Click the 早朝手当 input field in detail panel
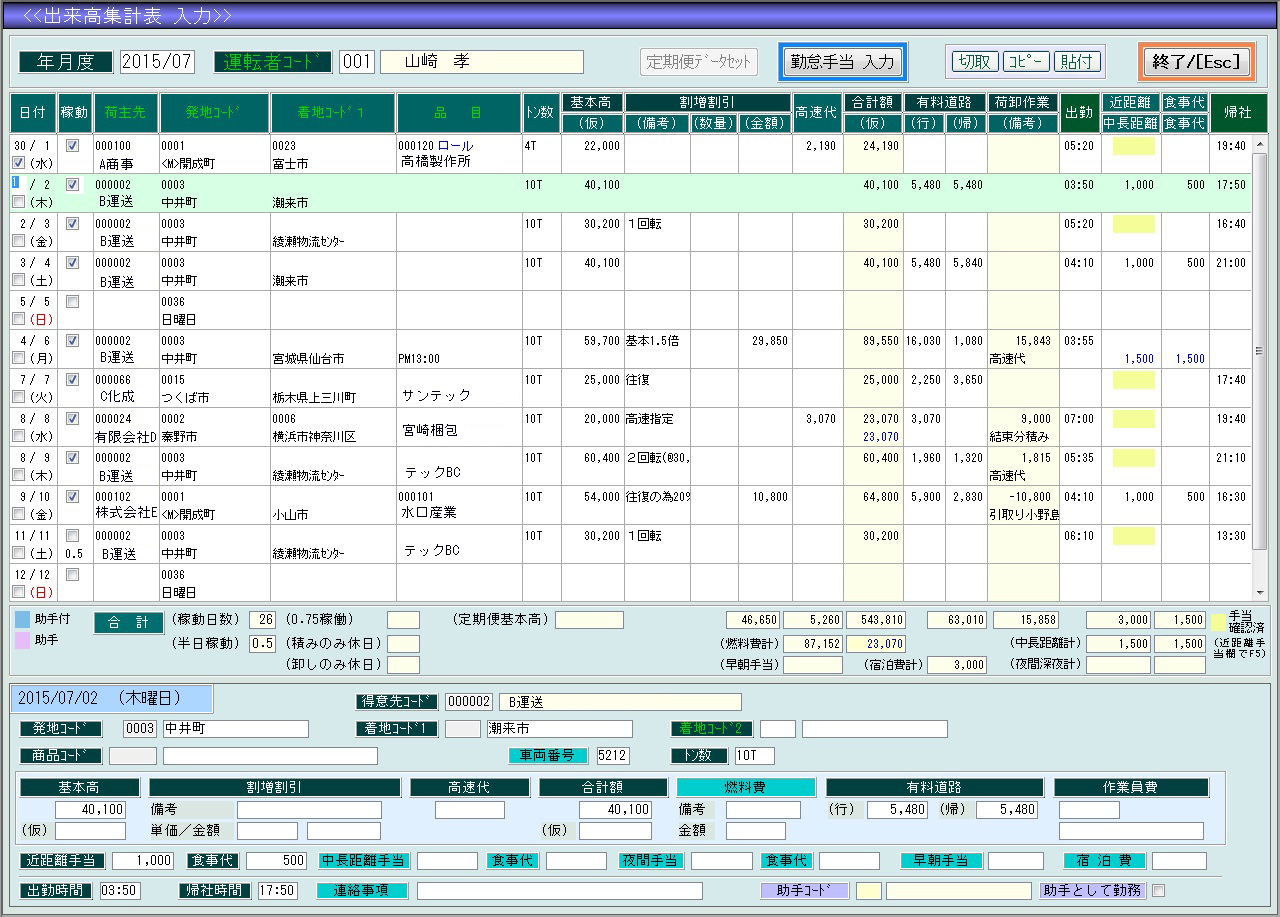 1016,860
